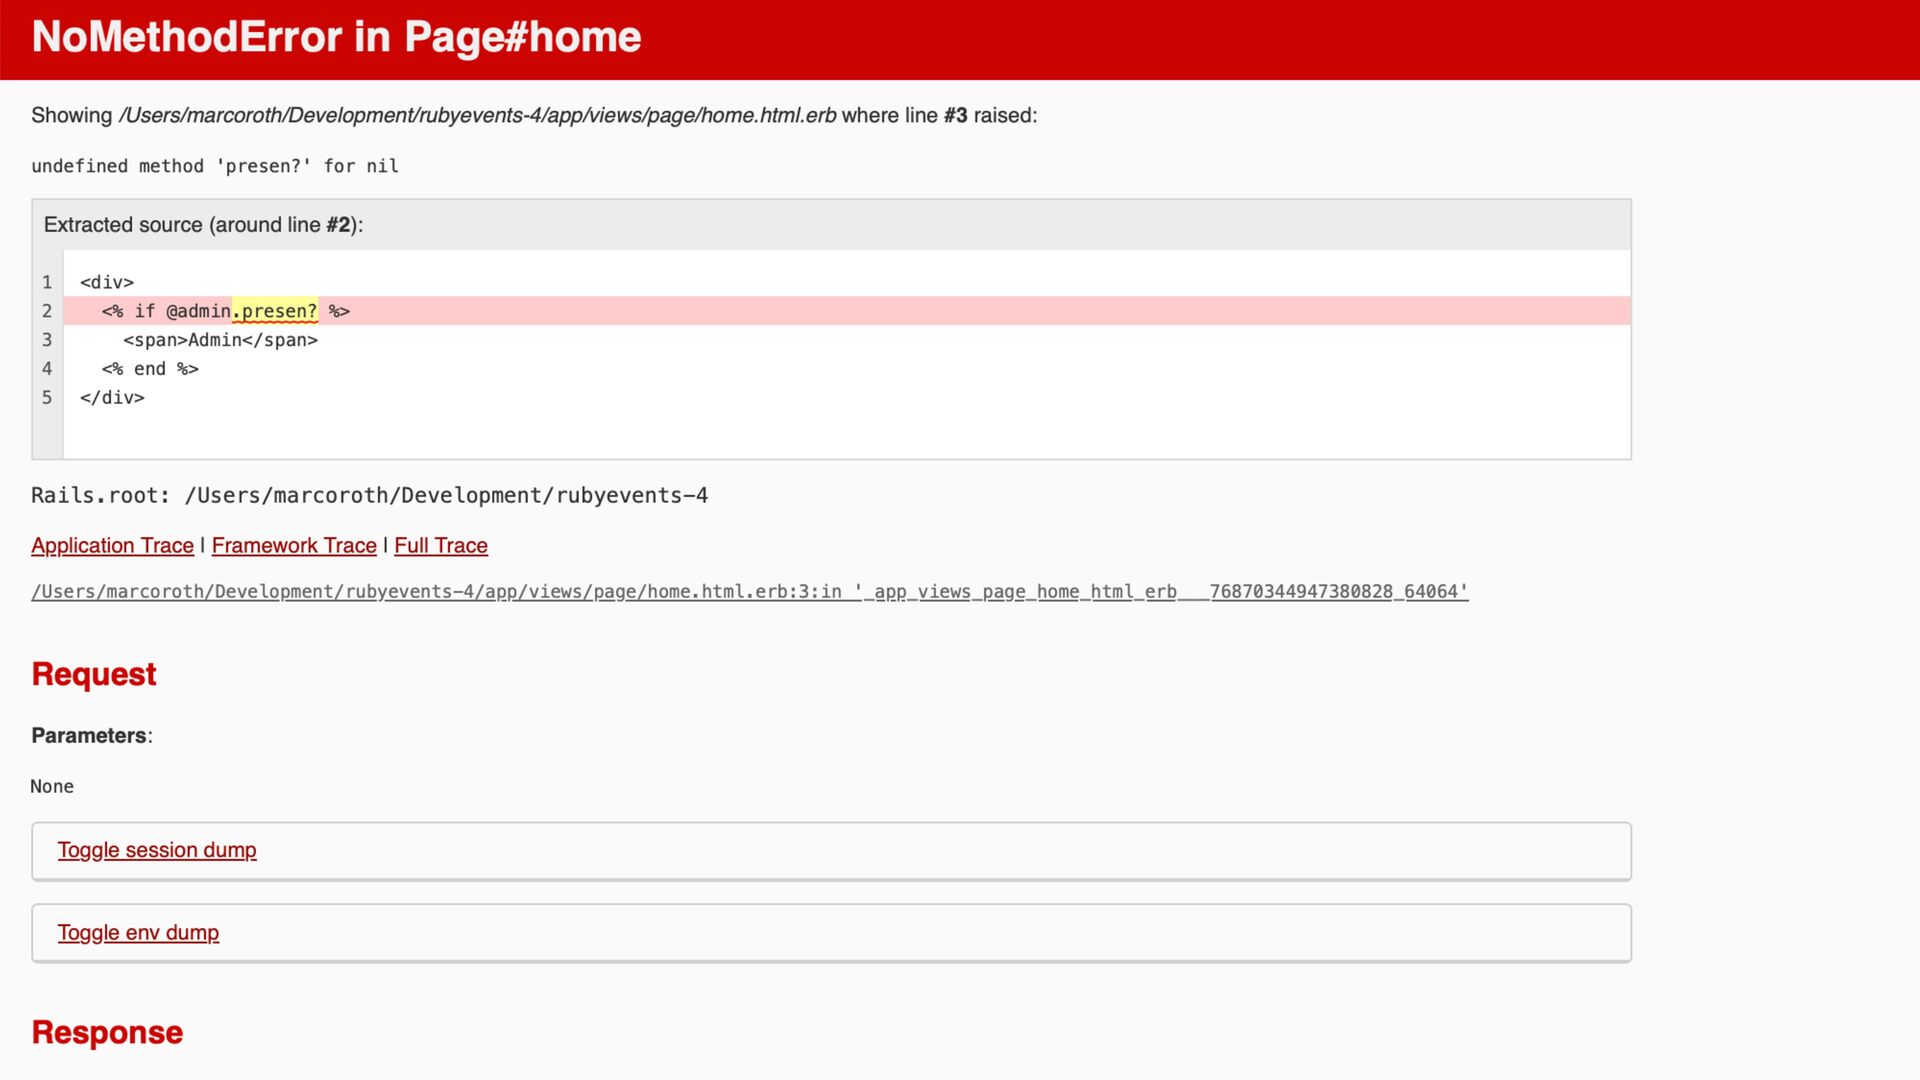Click the home.html.erb file path in 'Showing' line
This screenshot has width=1920, height=1080.
(x=477, y=115)
